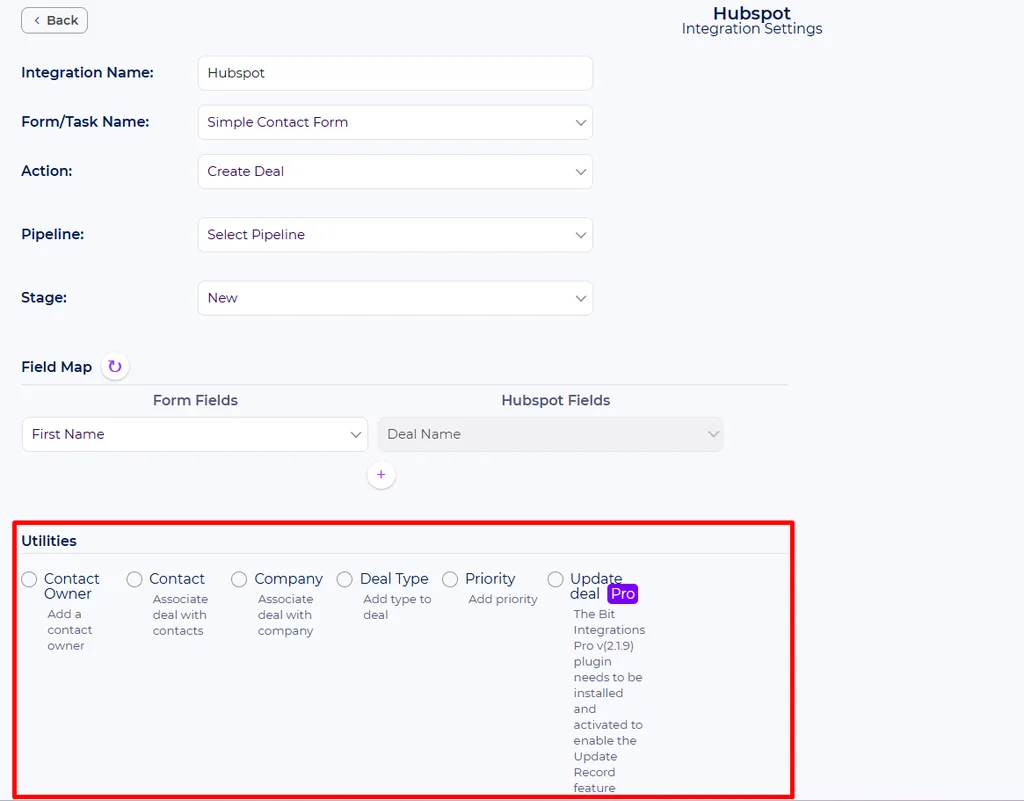Click the Pipeline label
1024x801 pixels.
[x=53, y=234]
